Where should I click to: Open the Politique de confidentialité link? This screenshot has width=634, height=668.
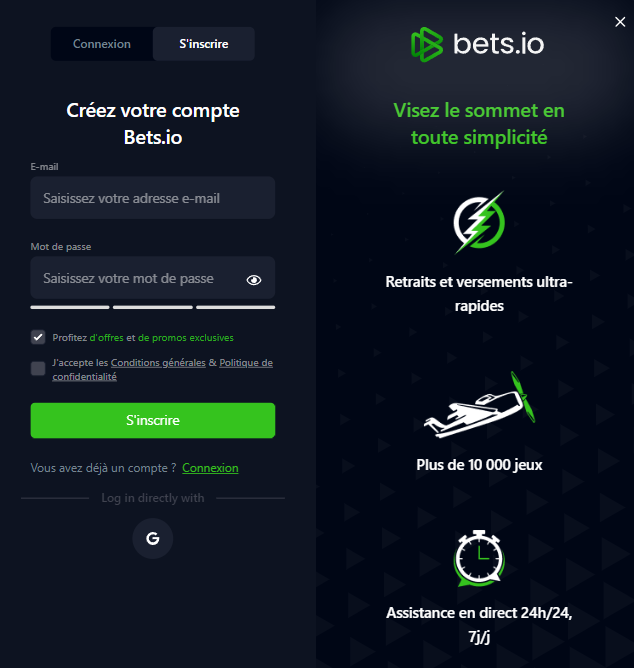coord(162,369)
